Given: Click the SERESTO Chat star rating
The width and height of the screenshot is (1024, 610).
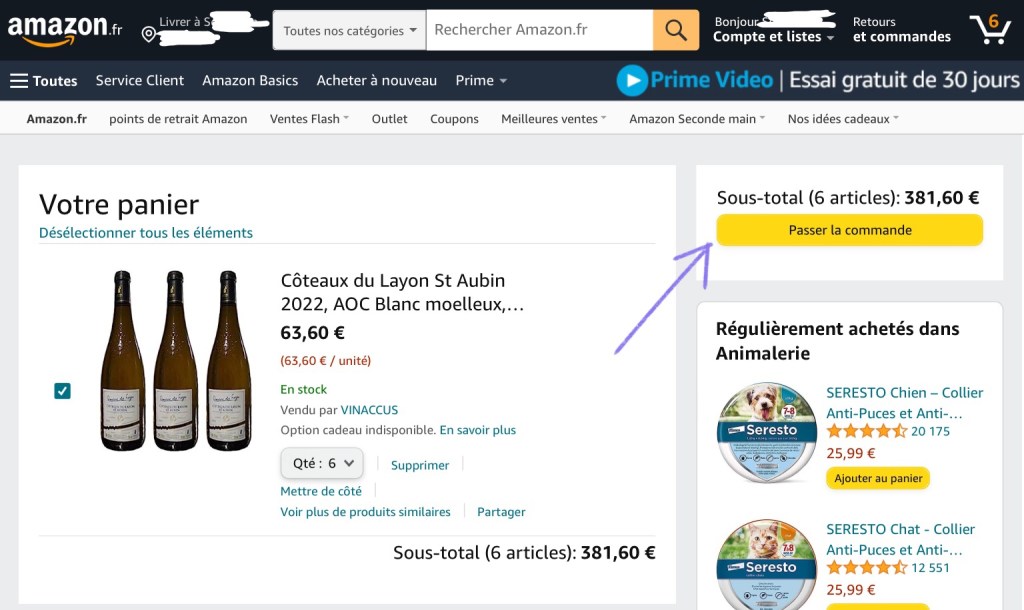Looking at the screenshot, I should coord(866,567).
